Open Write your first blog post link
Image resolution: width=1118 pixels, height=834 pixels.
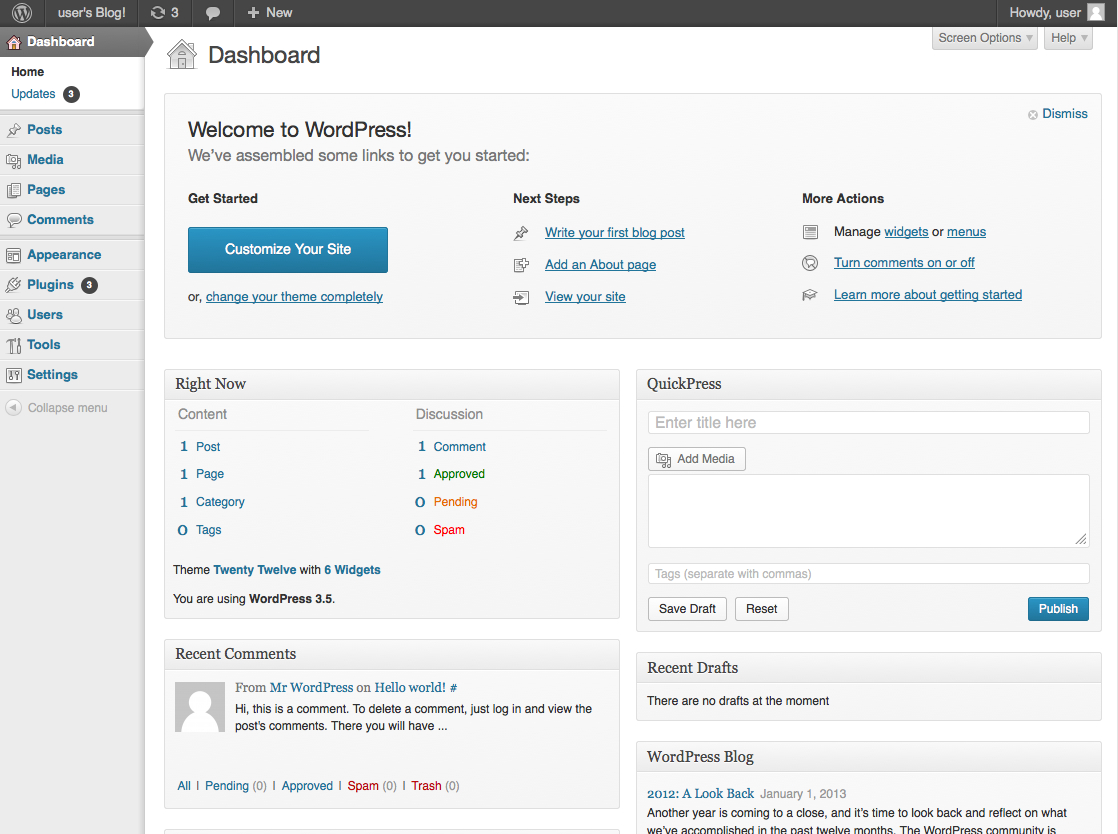(615, 232)
